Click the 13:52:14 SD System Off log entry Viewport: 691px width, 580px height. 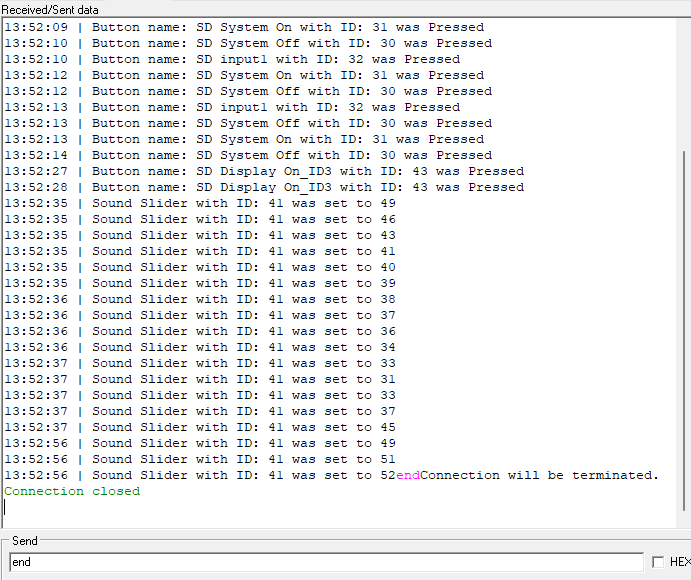[x=248, y=155]
